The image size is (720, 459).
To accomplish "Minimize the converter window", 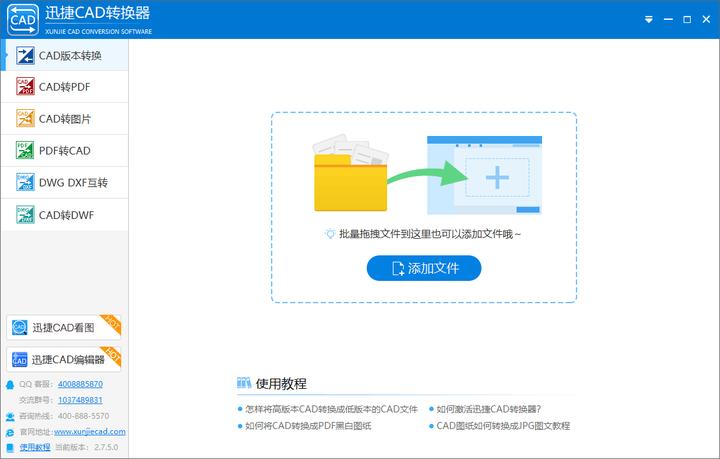I will pos(668,19).
